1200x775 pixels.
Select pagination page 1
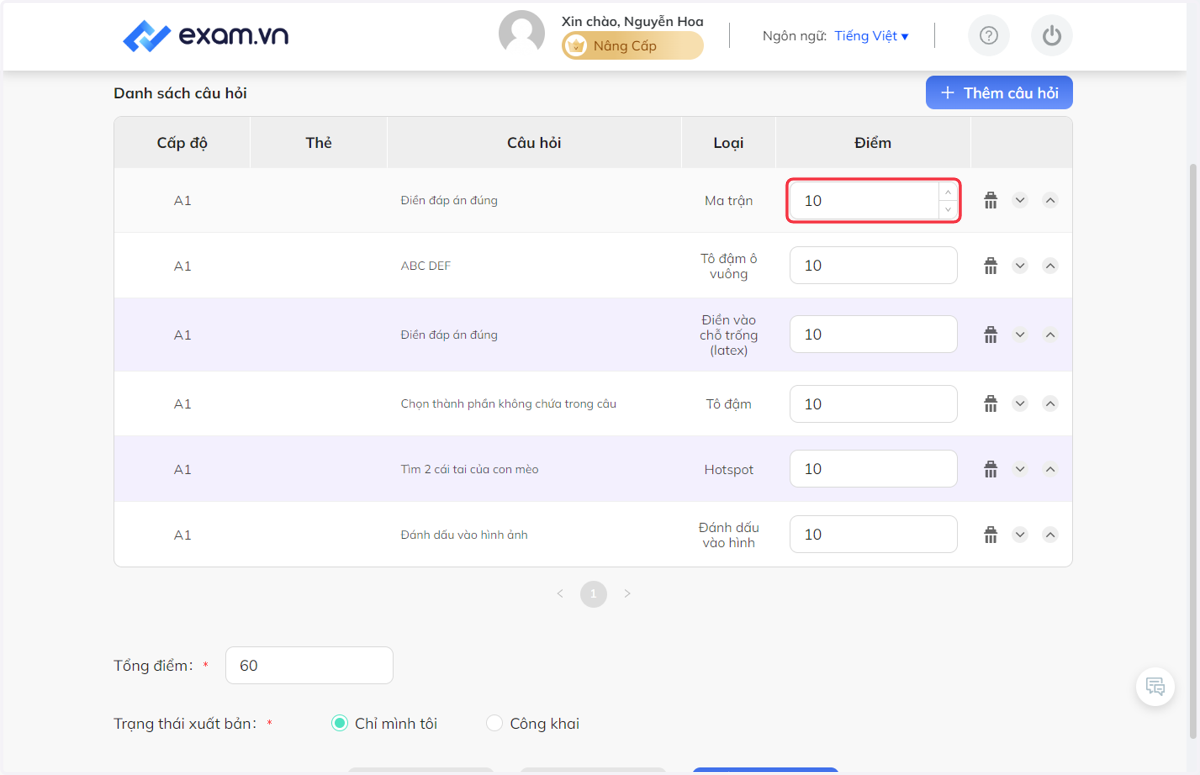tap(593, 594)
